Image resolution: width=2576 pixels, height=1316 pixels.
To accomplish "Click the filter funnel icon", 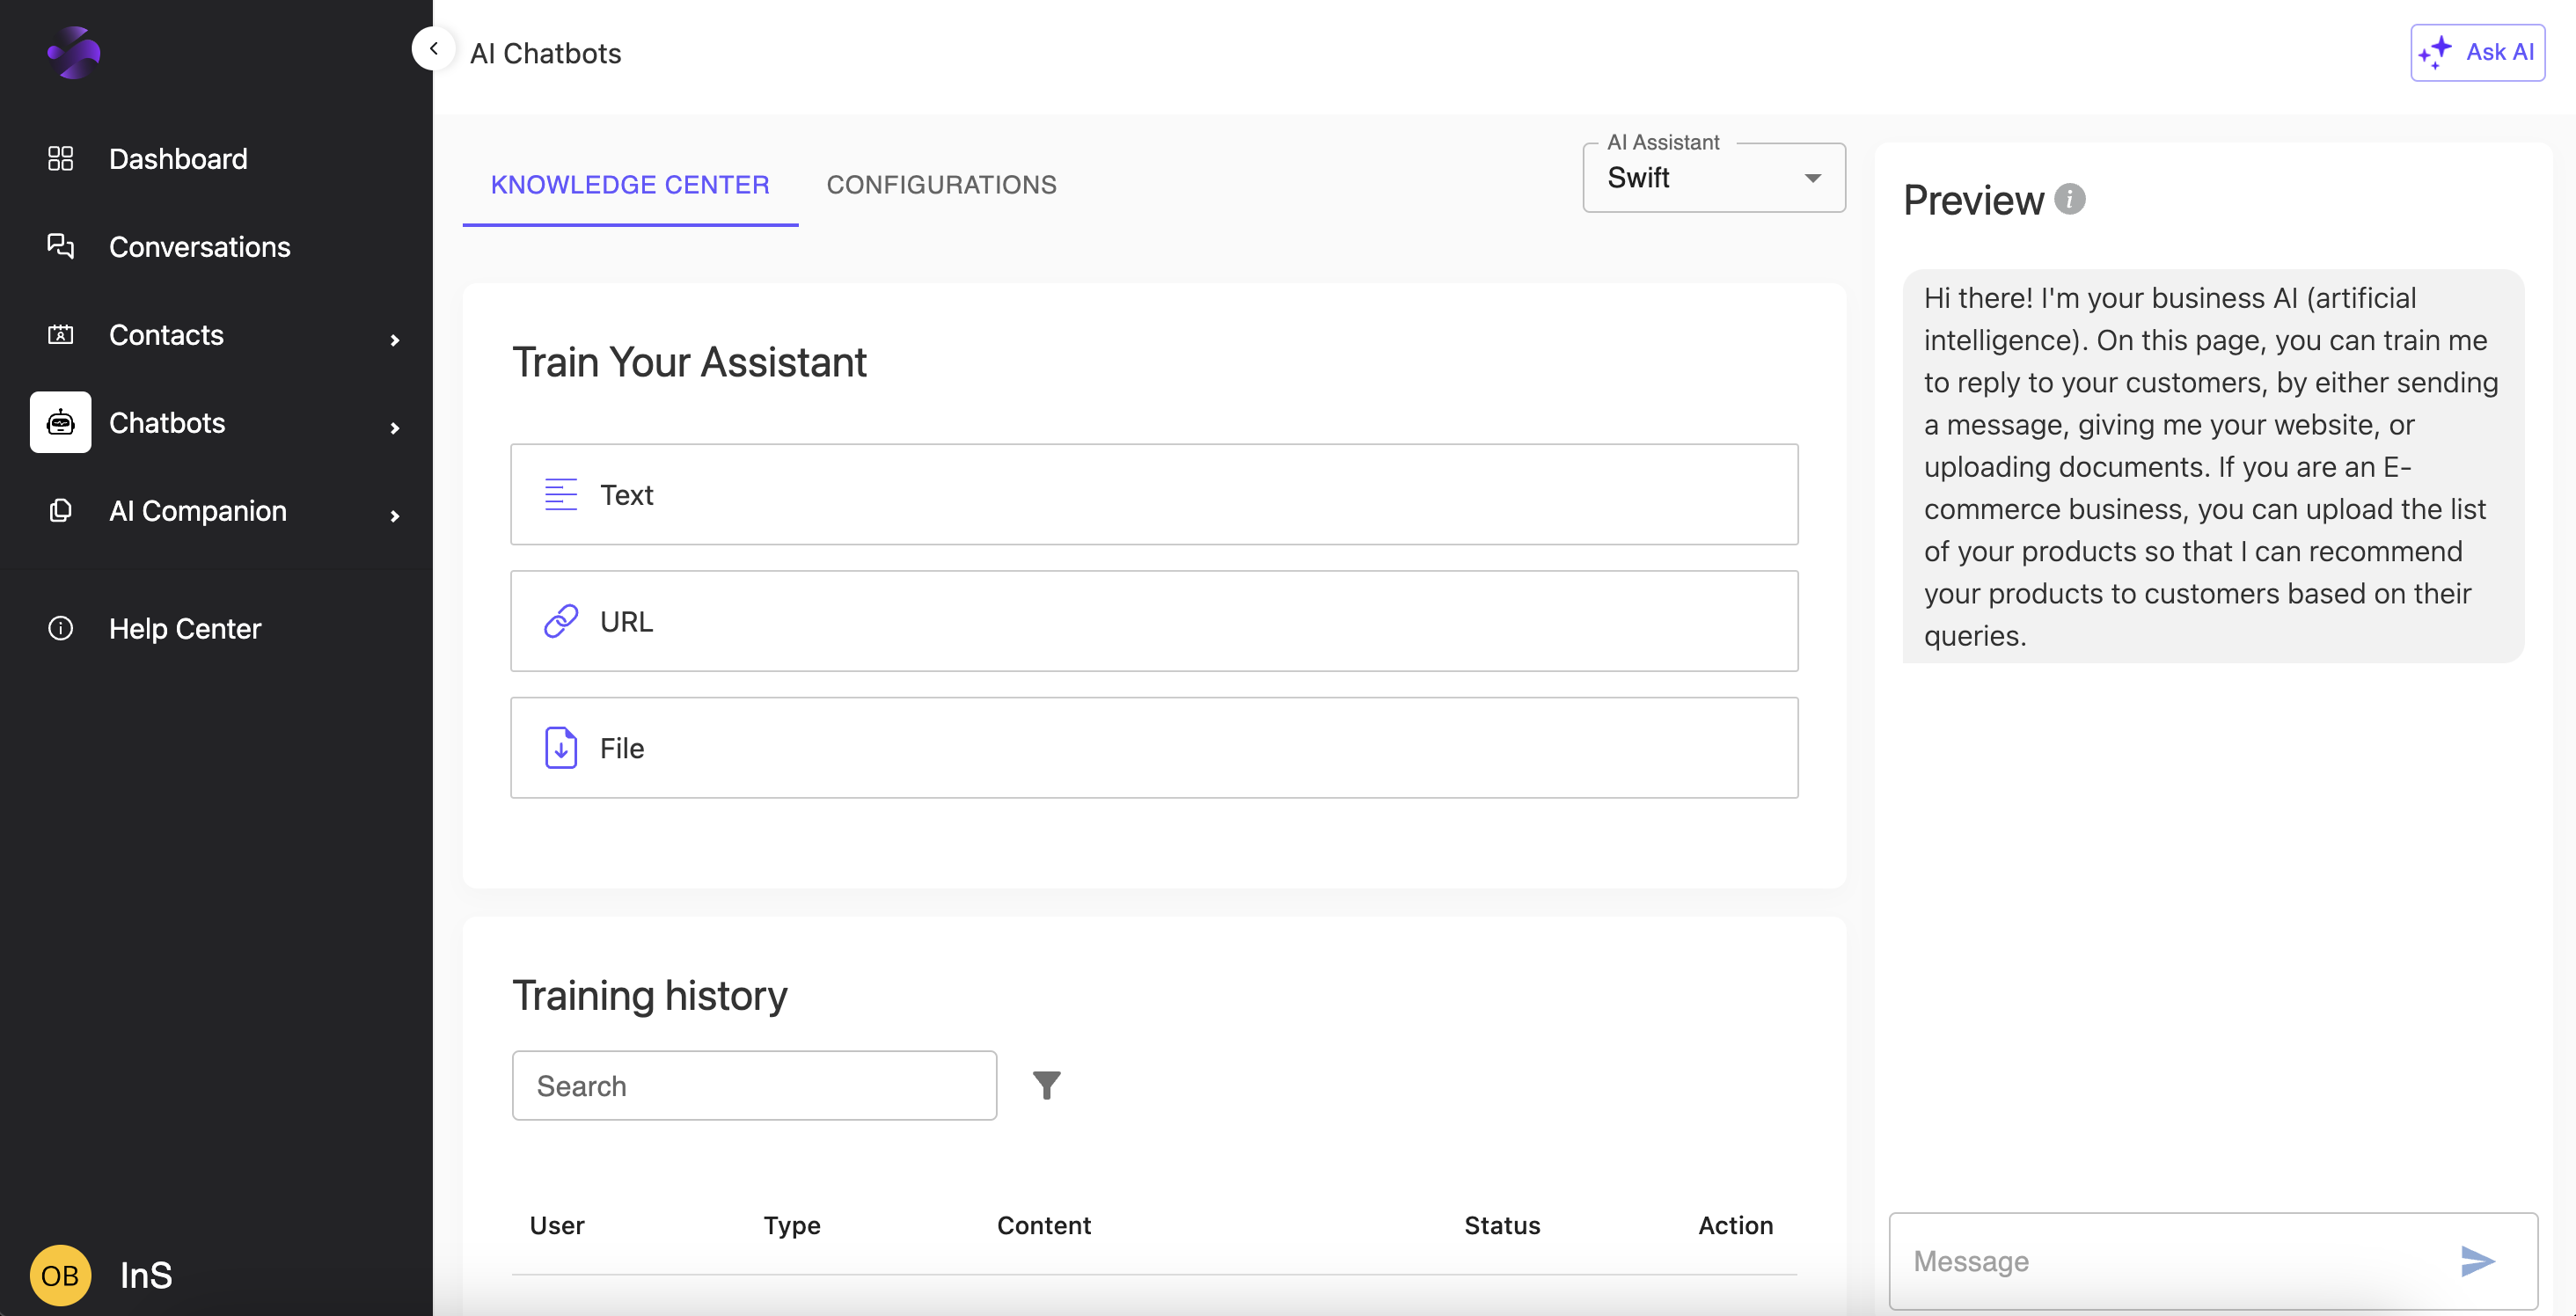I will [1046, 1085].
